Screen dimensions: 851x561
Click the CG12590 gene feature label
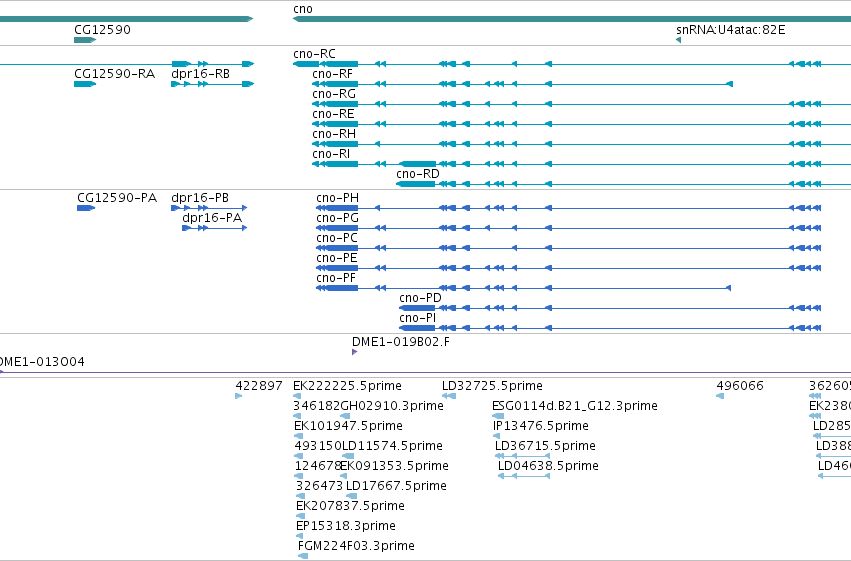click(x=103, y=30)
